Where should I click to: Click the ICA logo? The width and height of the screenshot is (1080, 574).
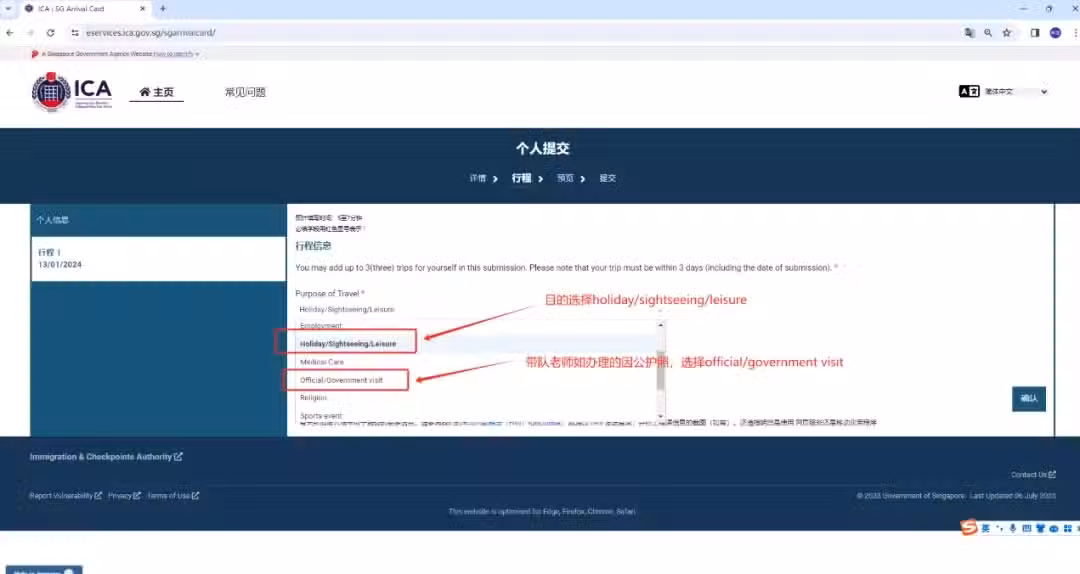72,92
